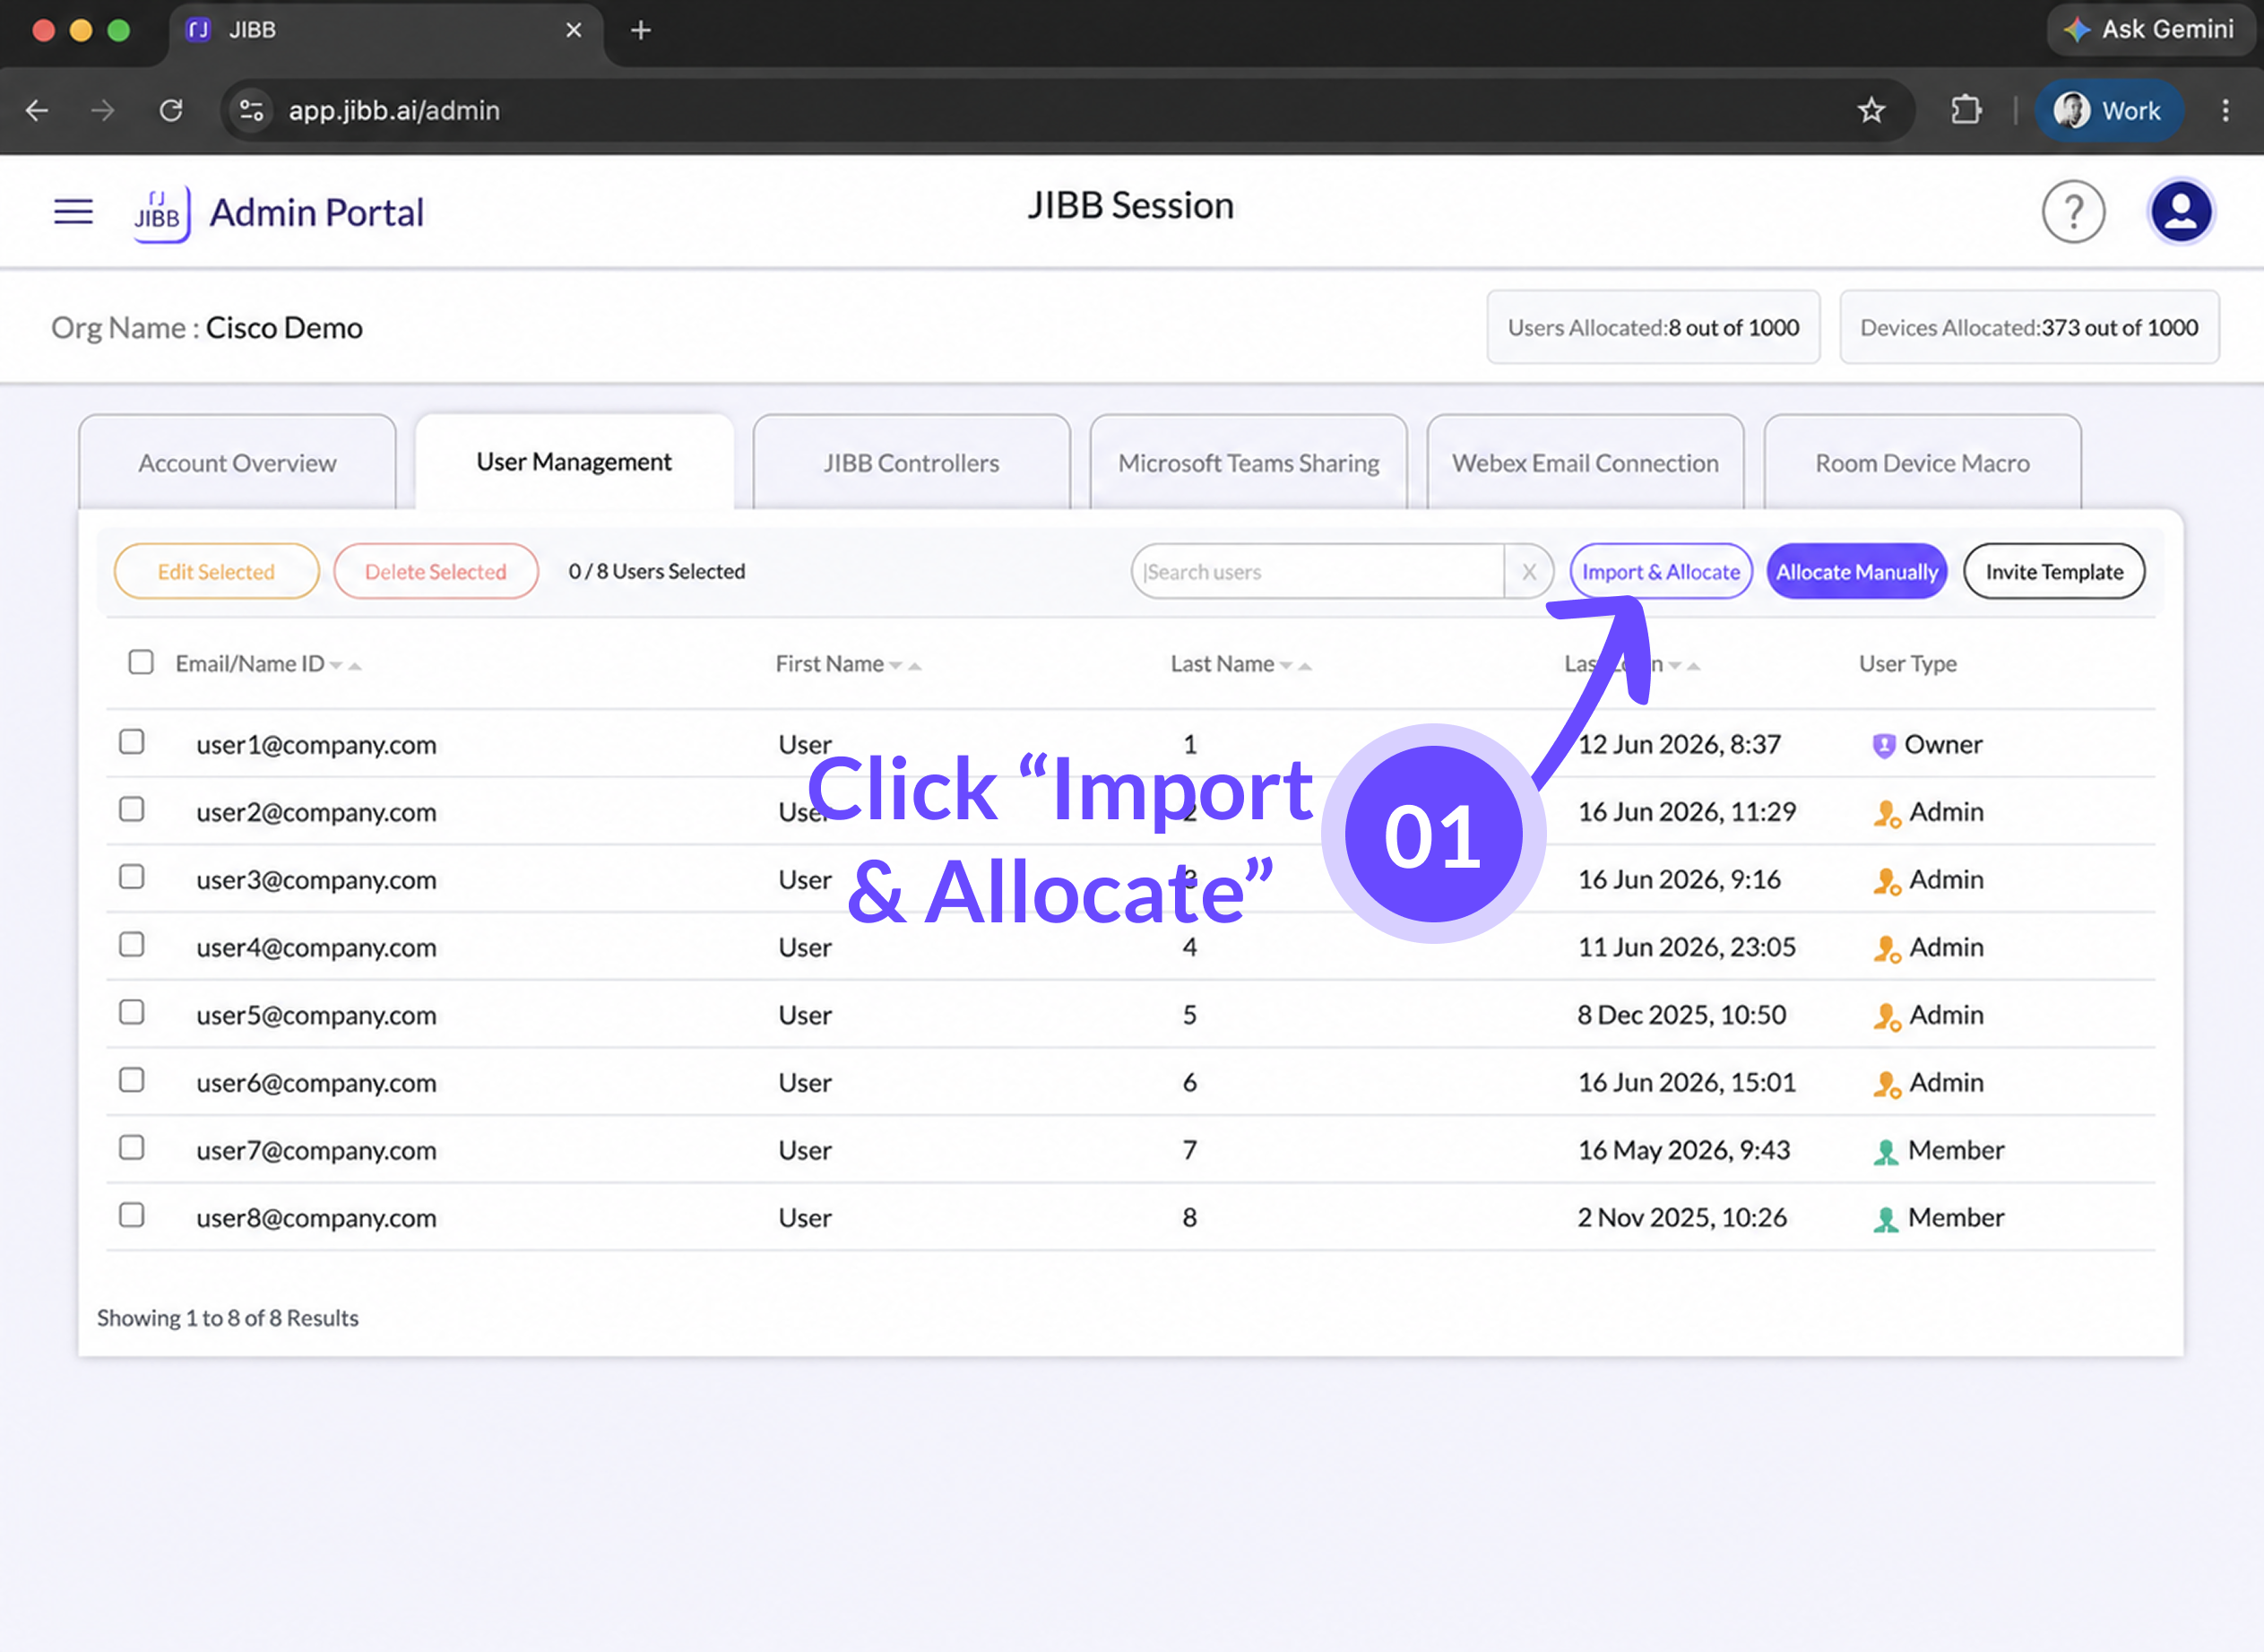Open the Room Device Macro tab

(1922, 463)
